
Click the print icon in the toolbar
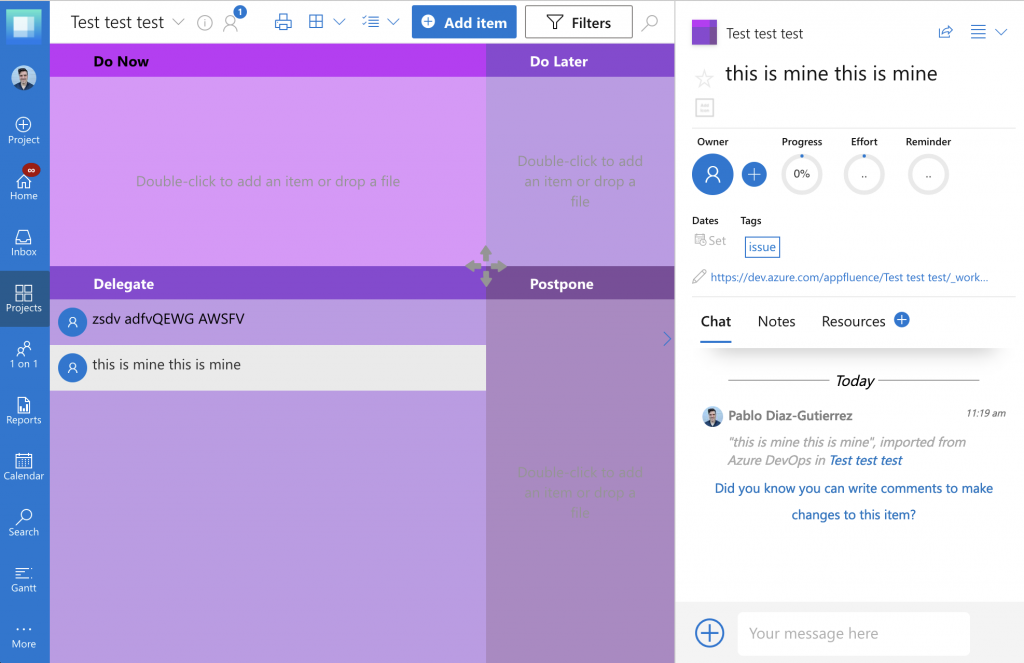point(283,21)
